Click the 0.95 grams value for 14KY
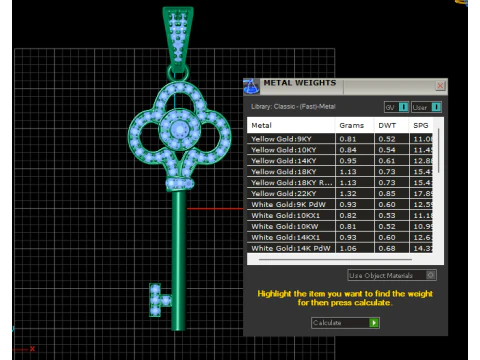The width and height of the screenshot is (480, 360). (x=348, y=161)
